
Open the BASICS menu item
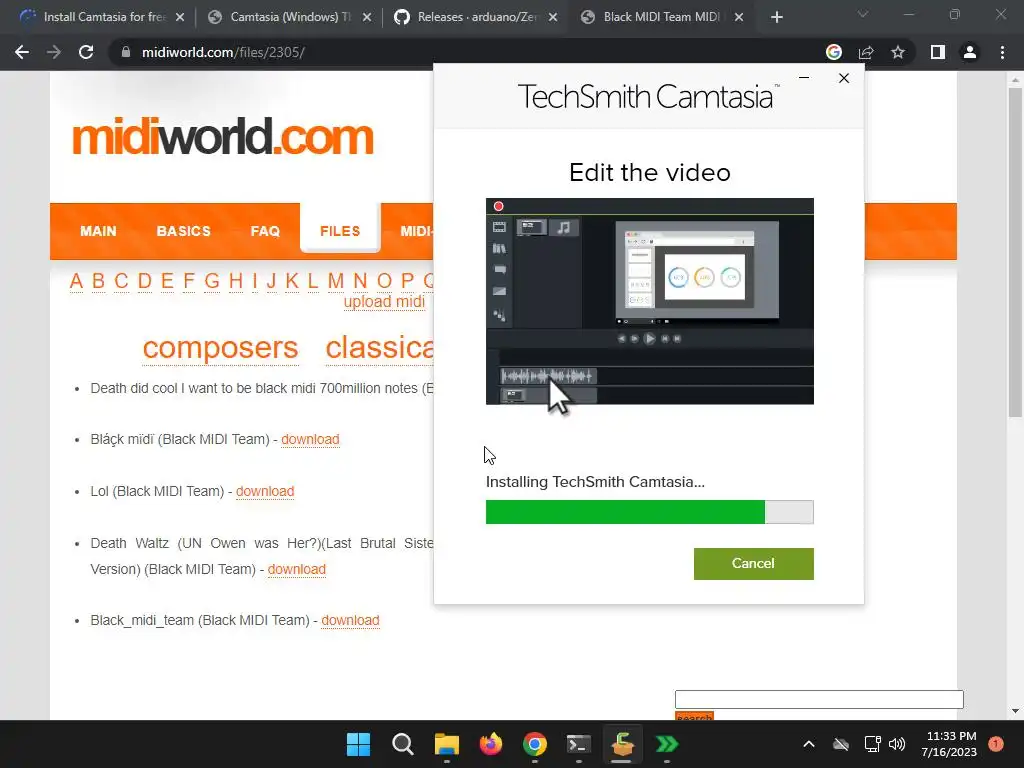coord(184,231)
